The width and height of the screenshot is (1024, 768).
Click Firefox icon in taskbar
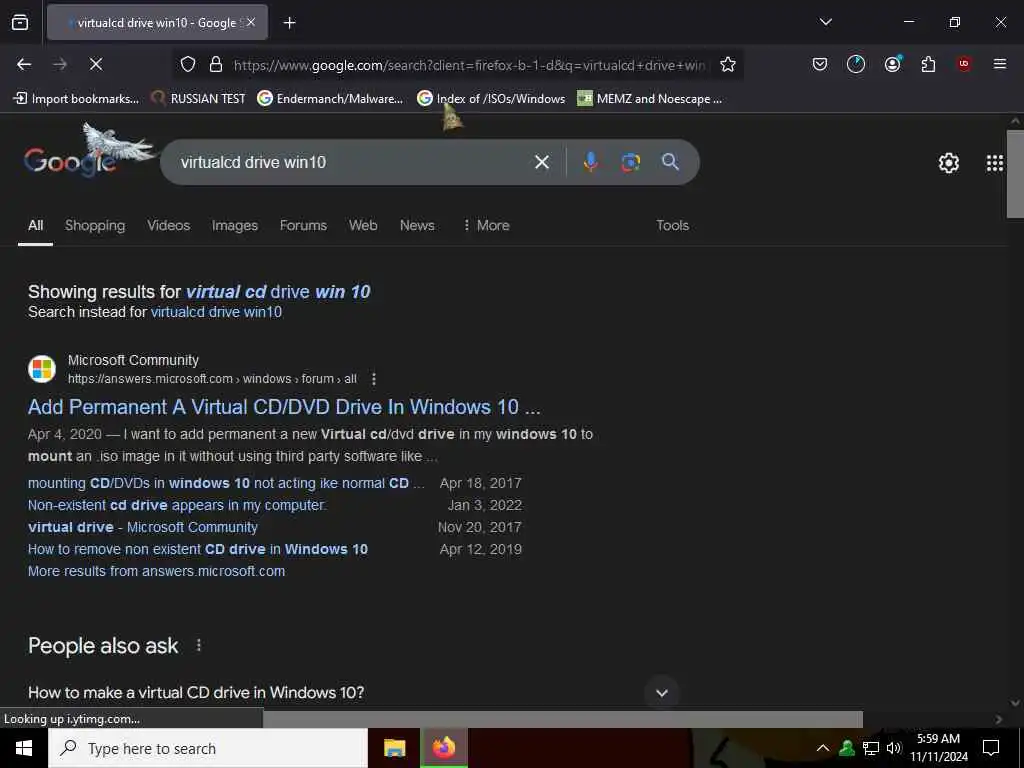tap(443, 748)
